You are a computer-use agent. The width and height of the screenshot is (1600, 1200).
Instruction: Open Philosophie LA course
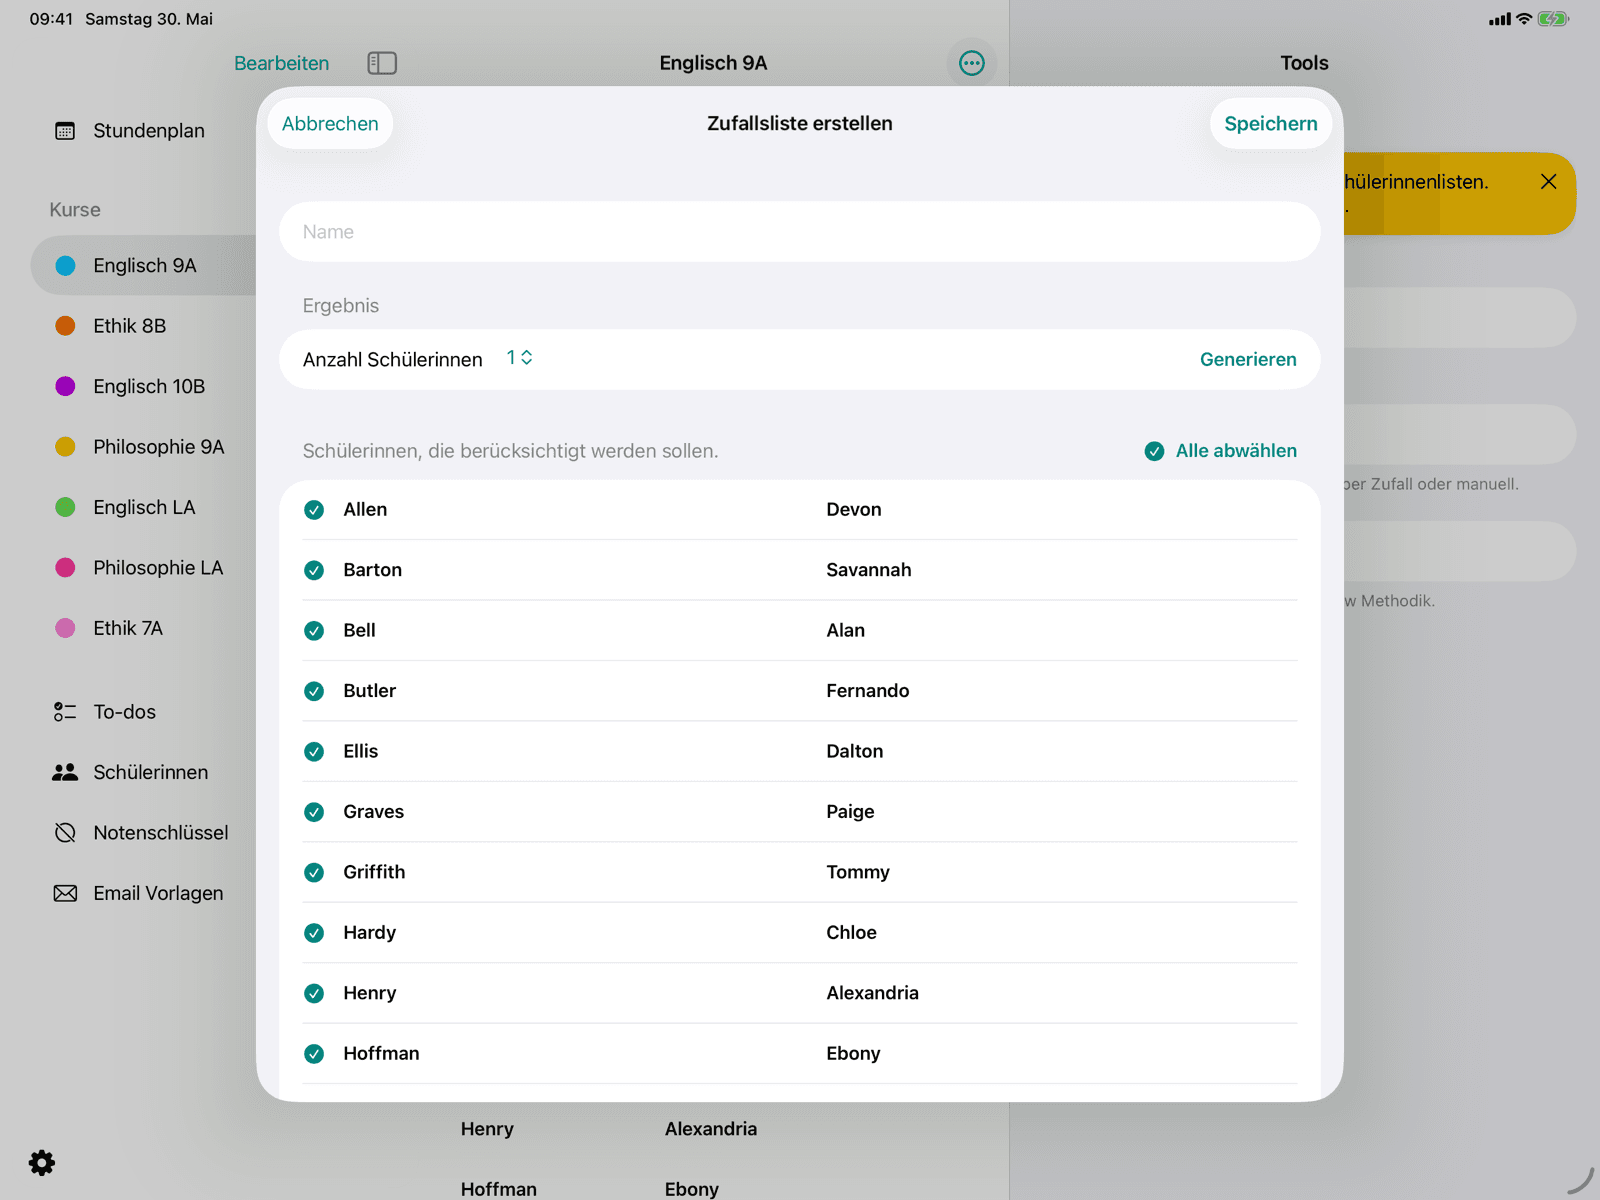[158, 568]
